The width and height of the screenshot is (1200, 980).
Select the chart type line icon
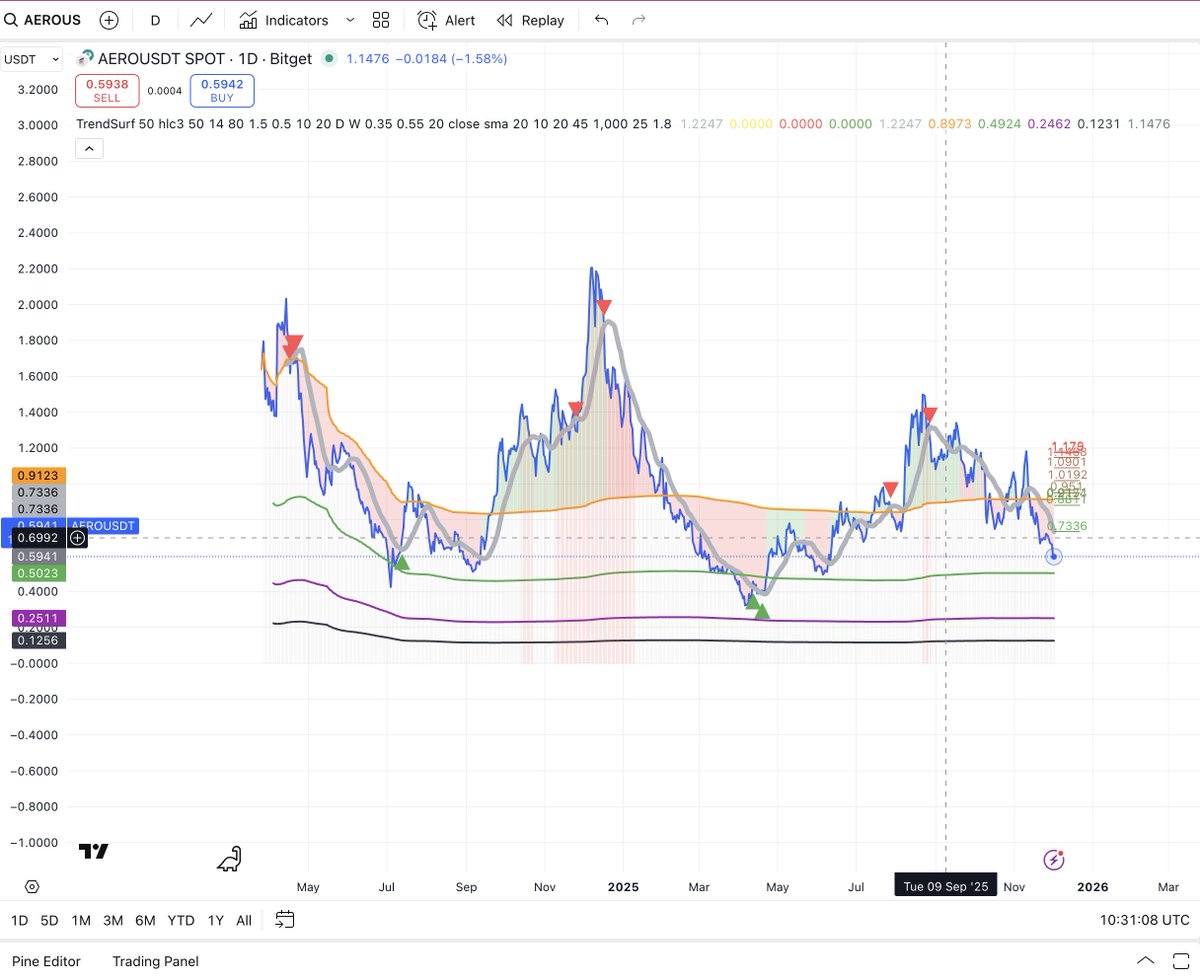200,20
